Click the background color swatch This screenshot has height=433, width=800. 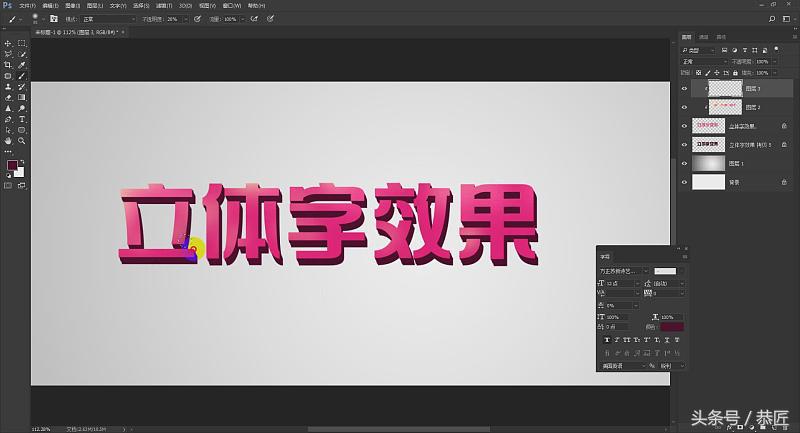click(x=20, y=173)
